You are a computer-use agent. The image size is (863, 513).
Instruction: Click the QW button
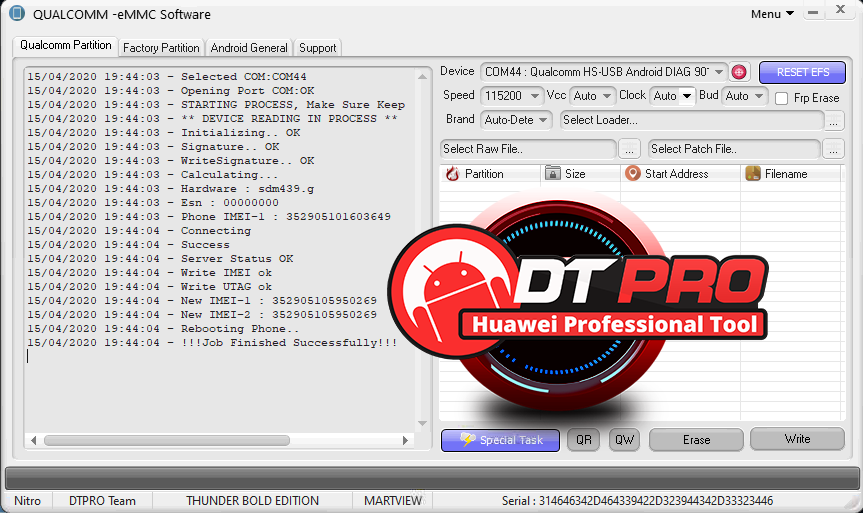[624, 440]
